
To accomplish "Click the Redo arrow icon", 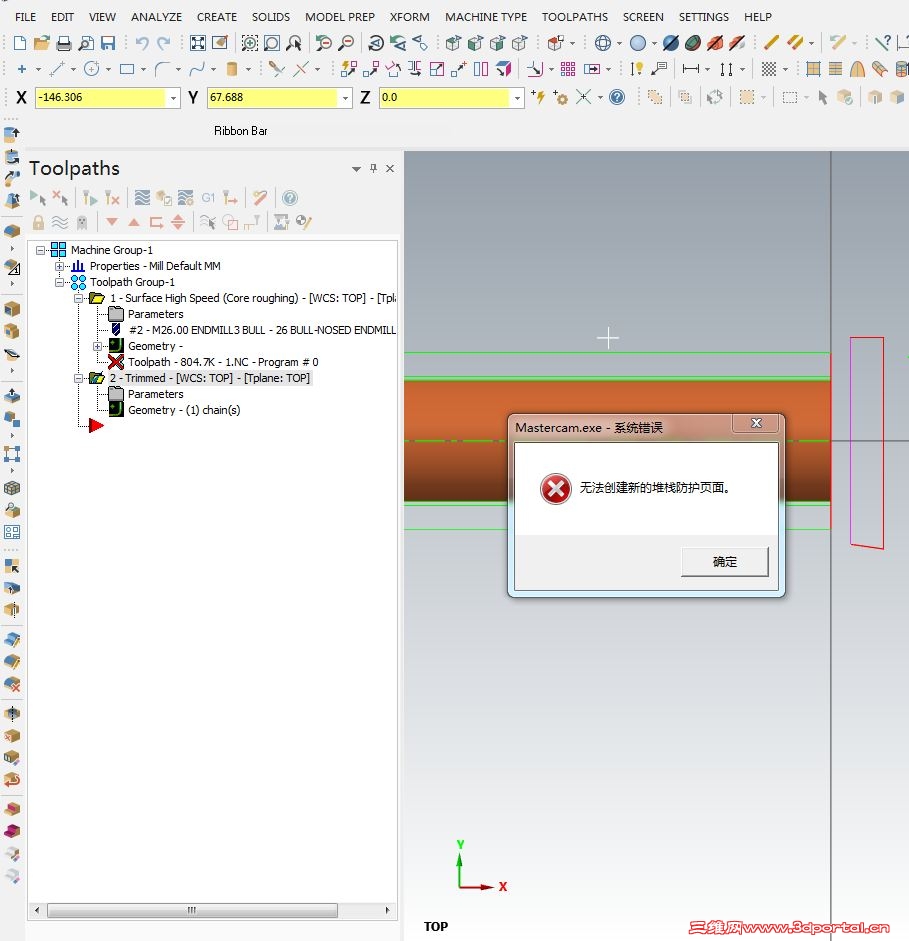I will click(x=163, y=43).
